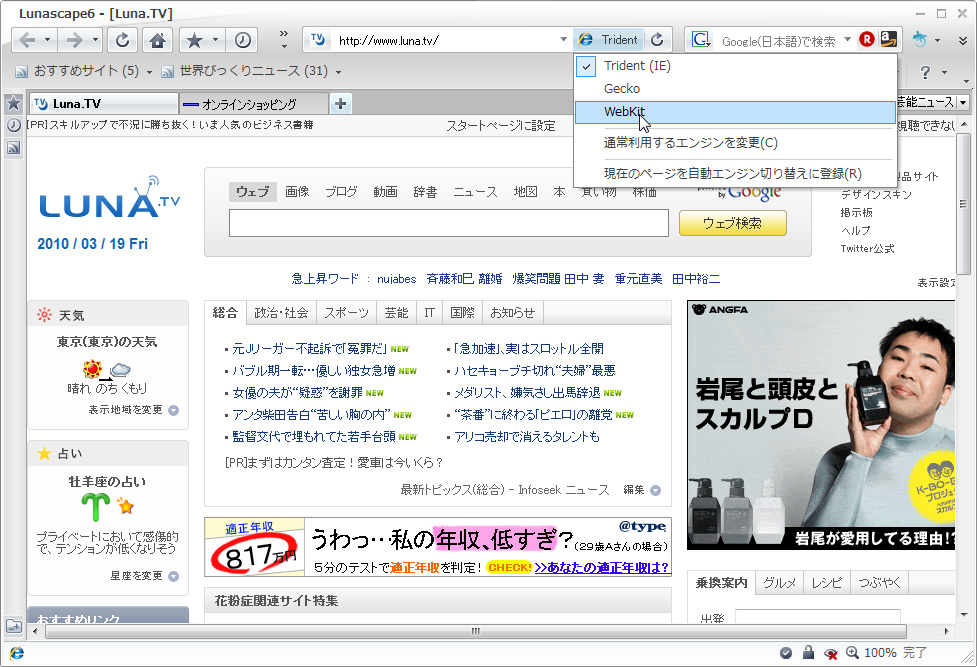Expand the Back button history dropdown
The width and height of the screenshot is (977, 667).
(x=47, y=40)
